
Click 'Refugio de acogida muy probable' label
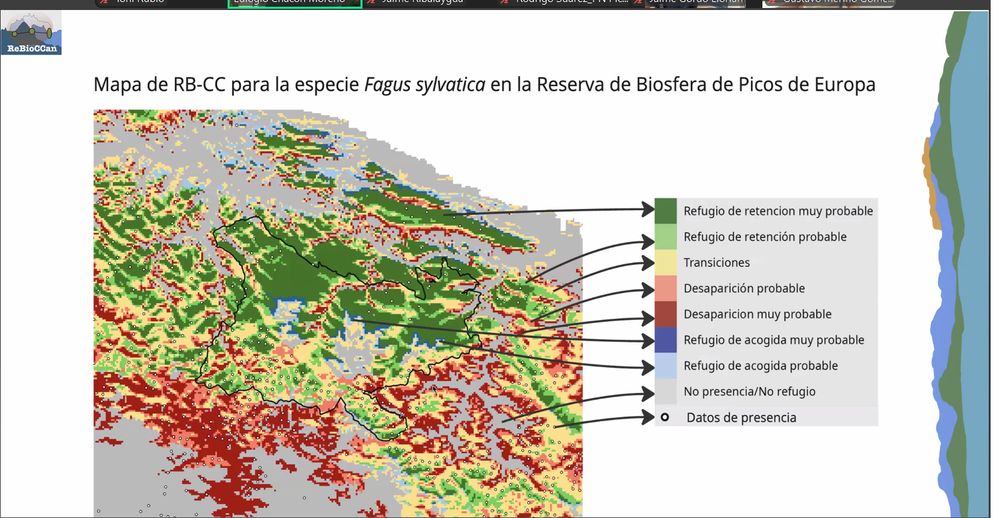pyautogui.click(x=774, y=340)
